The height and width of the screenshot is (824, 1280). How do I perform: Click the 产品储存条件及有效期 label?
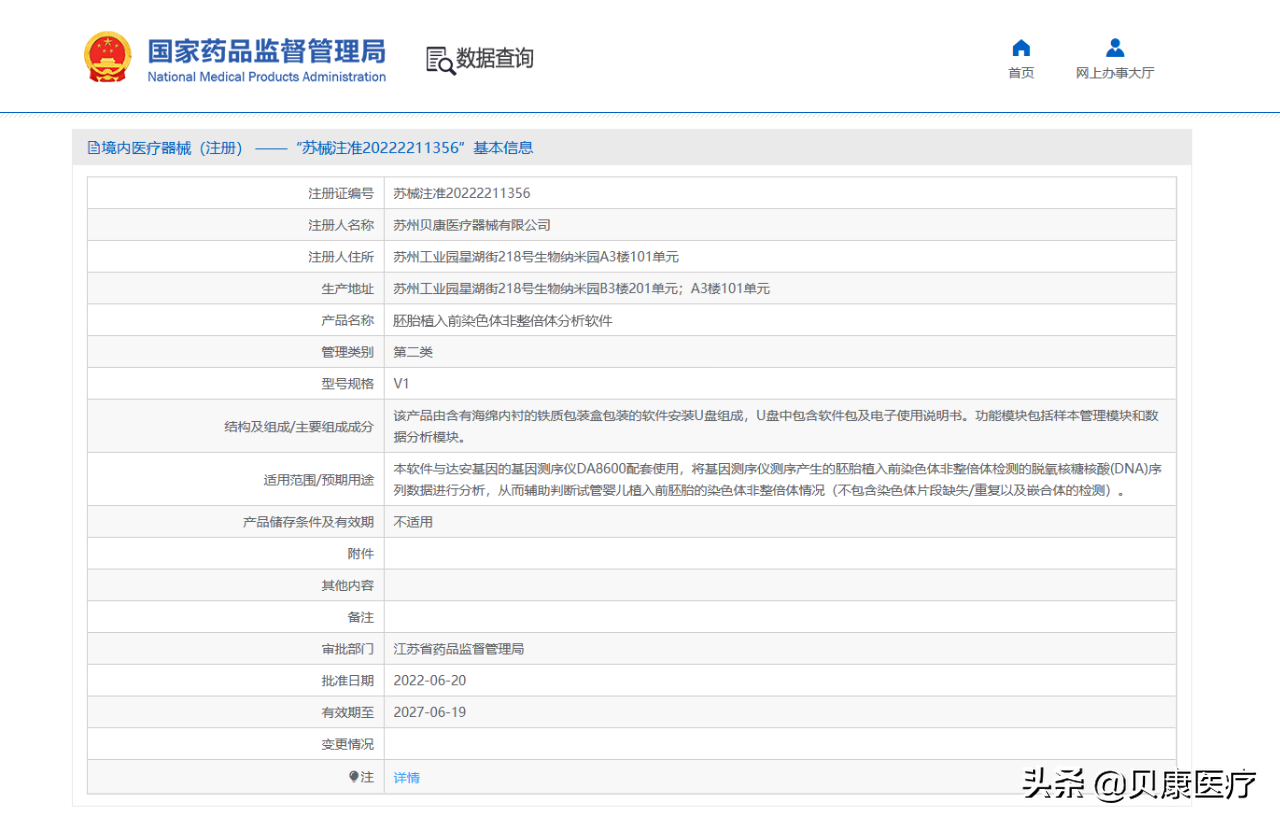[x=309, y=522]
